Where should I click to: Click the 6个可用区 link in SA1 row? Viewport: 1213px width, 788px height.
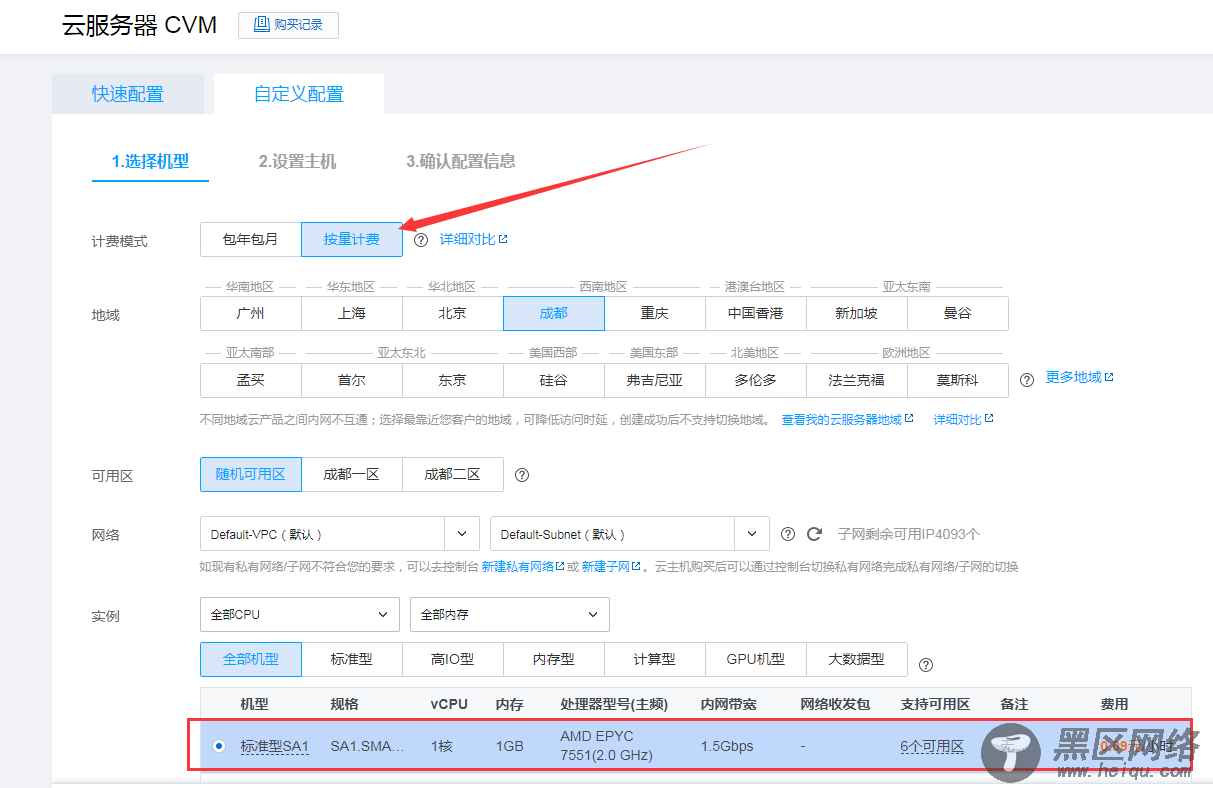(932, 746)
